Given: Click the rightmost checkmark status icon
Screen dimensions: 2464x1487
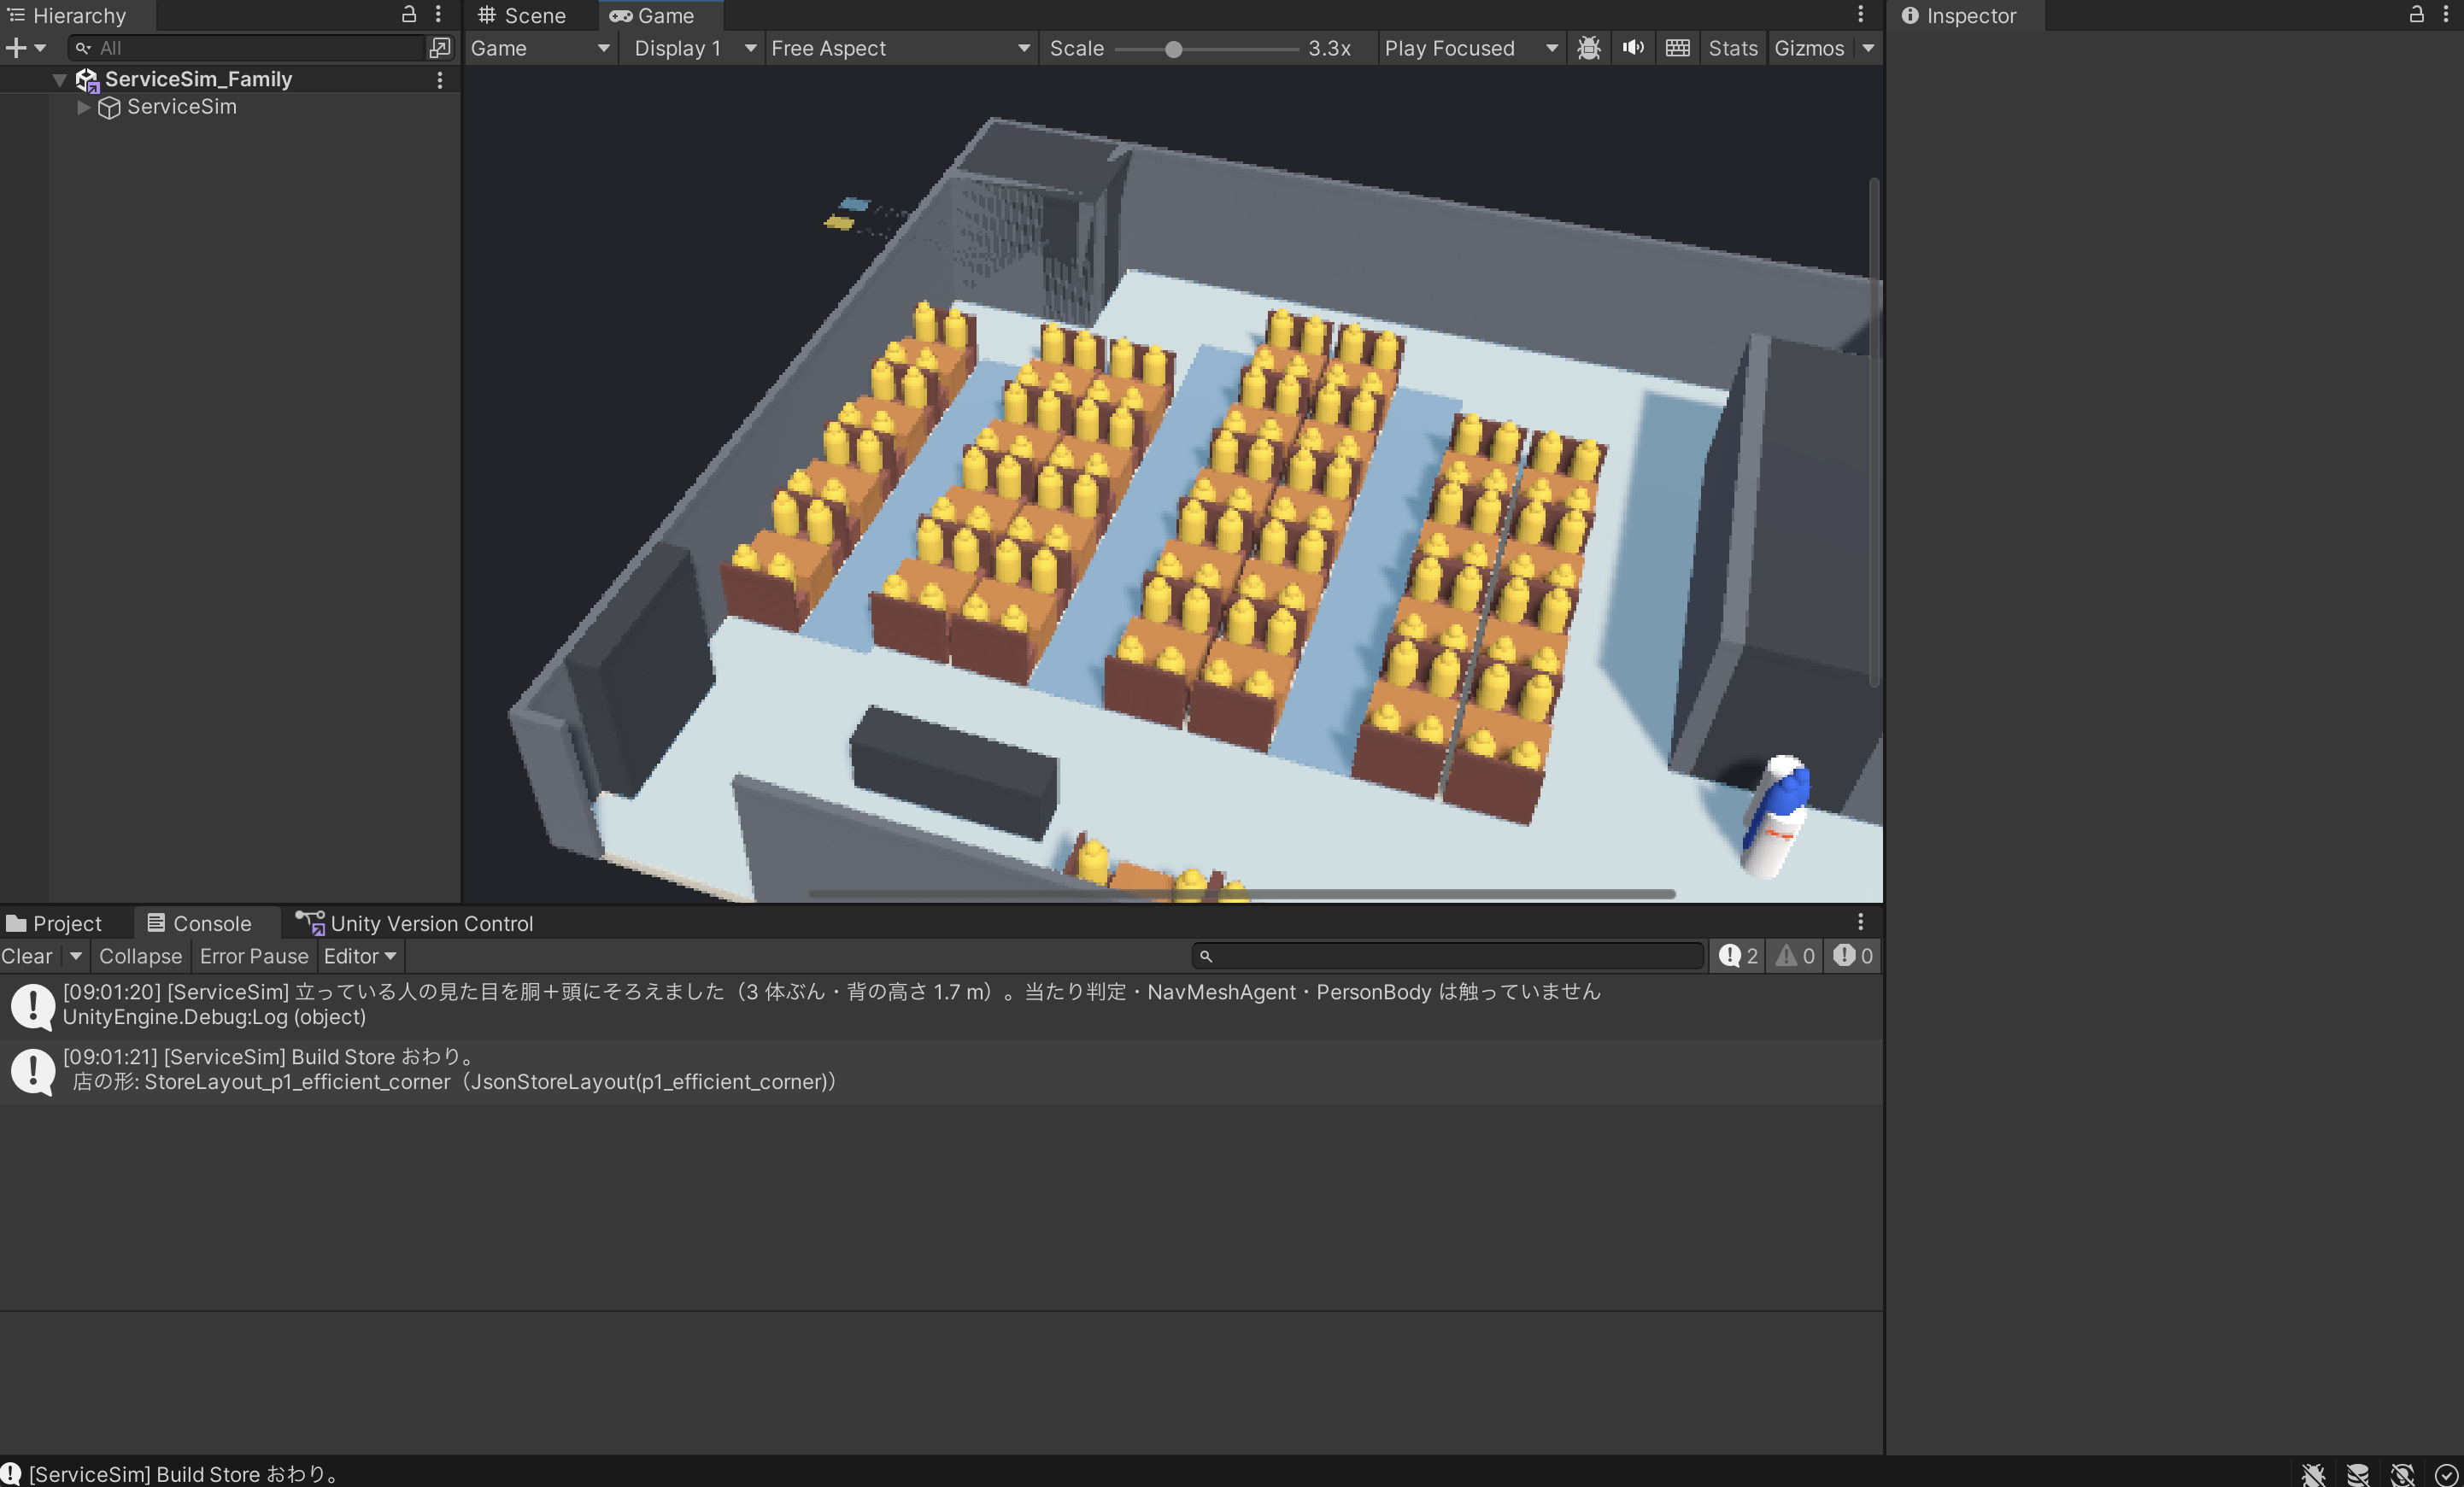Looking at the screenshot, I should point(2446,1473).
